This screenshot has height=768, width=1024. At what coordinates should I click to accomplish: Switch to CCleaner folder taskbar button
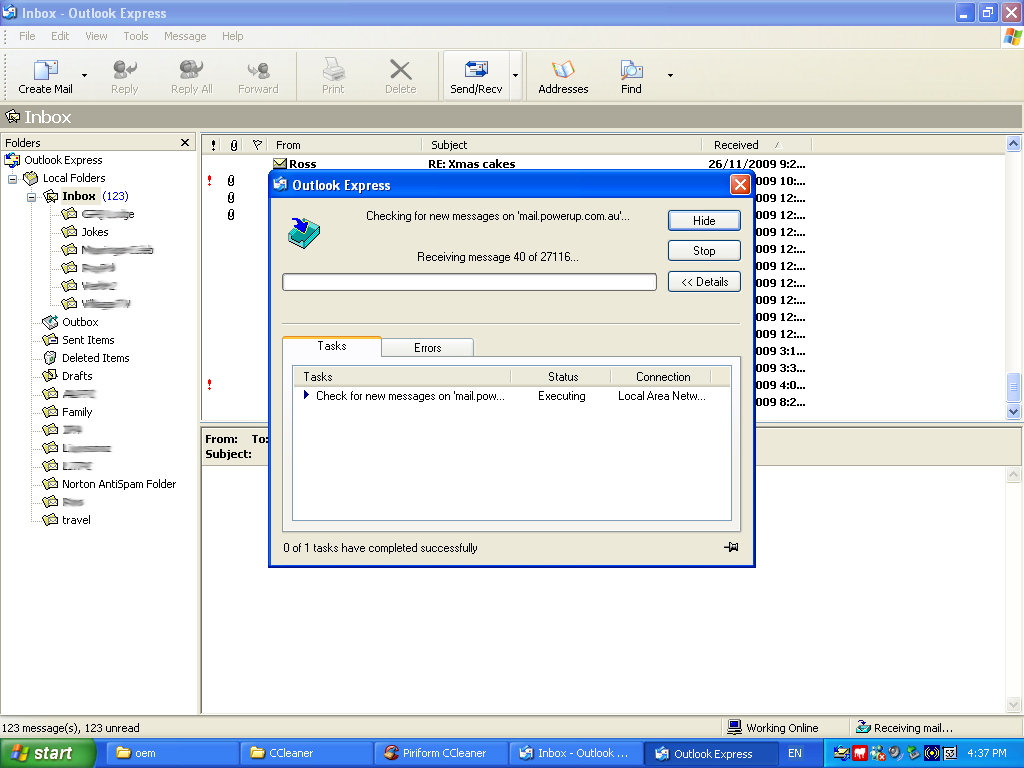[x=306, y=753]
